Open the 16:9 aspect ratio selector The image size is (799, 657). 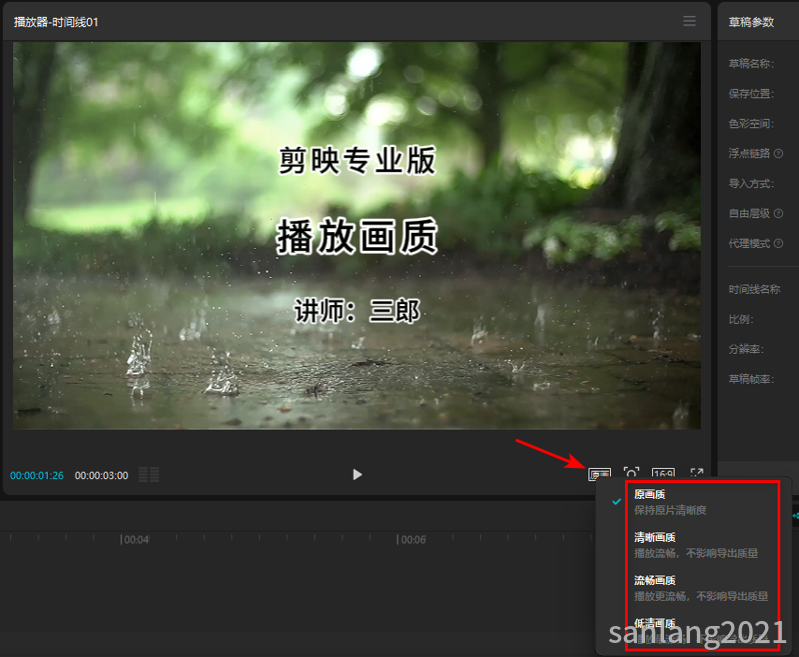point(663,474)
